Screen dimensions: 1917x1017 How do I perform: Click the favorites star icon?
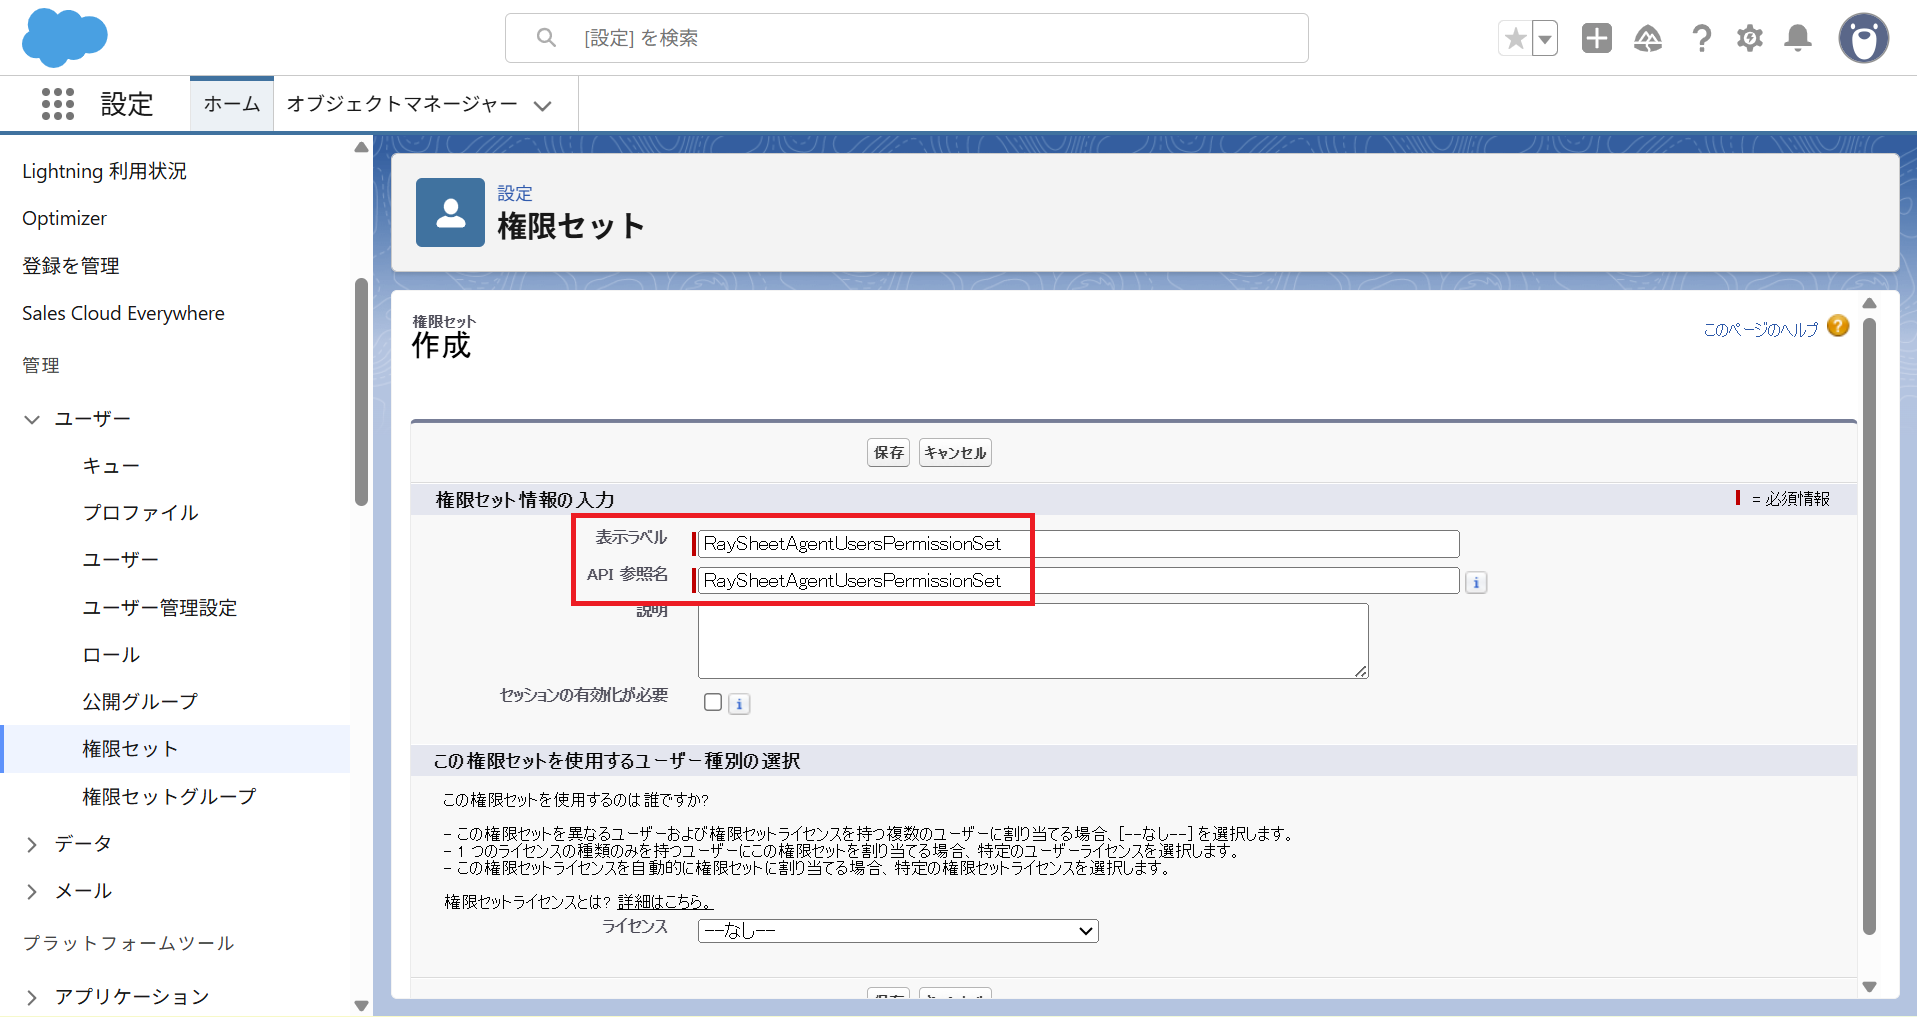1515,39
